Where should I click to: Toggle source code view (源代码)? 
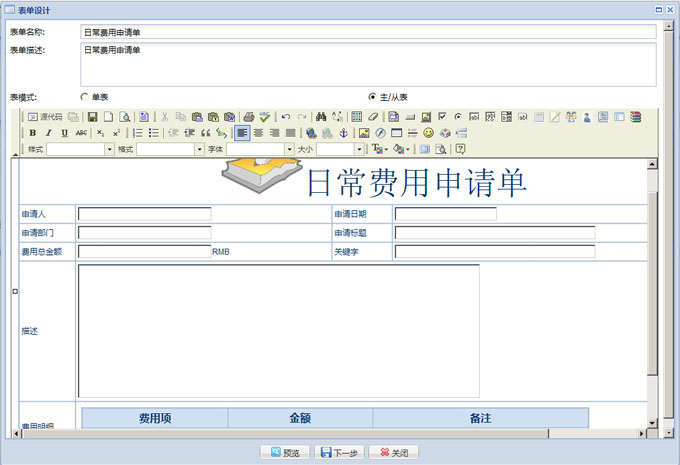45,117
